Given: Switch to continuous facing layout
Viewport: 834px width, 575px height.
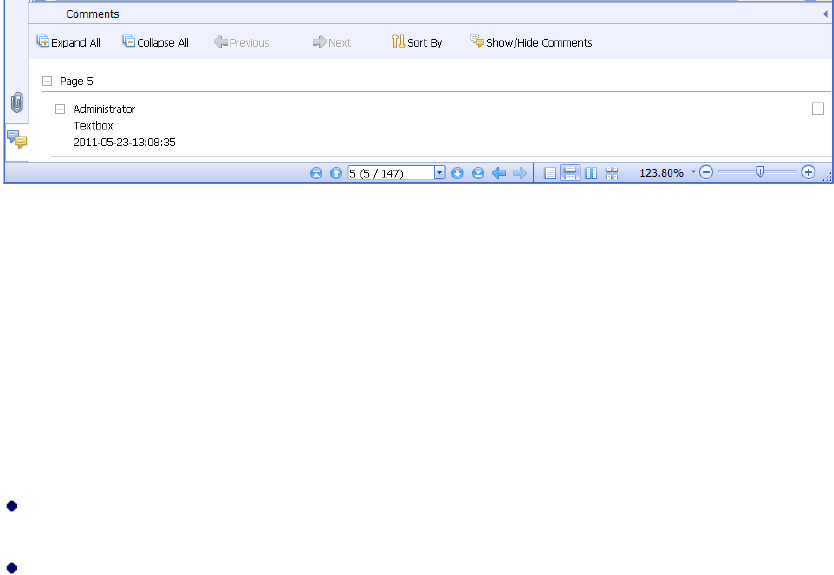Looking at the screenshot, I should pyautogui.click(x=612, y=173).
